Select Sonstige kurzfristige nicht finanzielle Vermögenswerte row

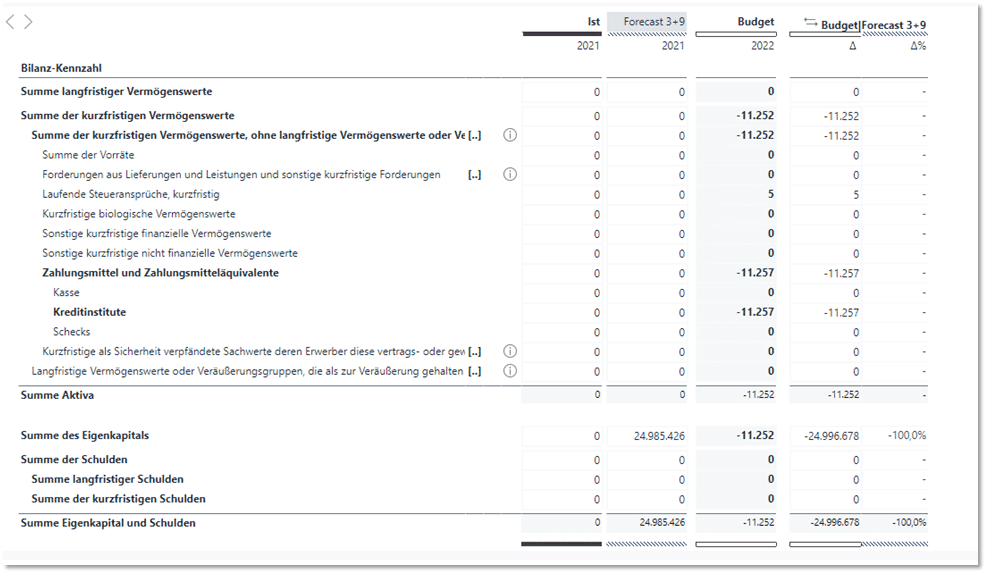coord(170,253)
